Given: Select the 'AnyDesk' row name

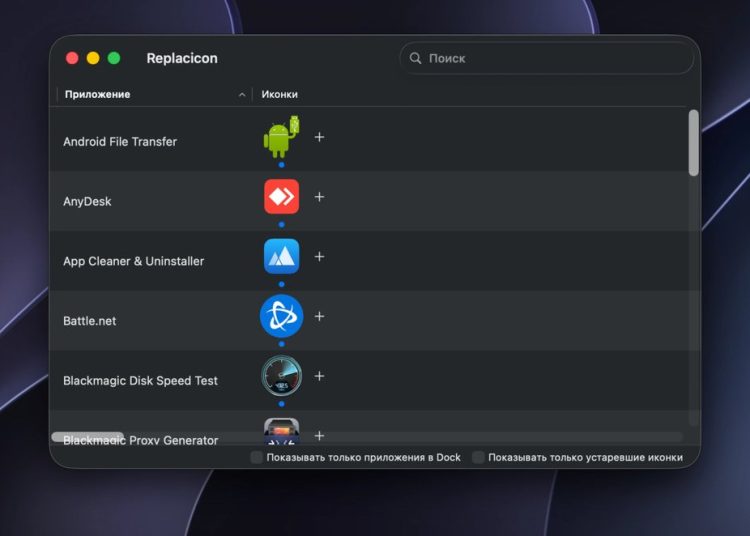Looking at the screenshot, I should pos(87,201).
